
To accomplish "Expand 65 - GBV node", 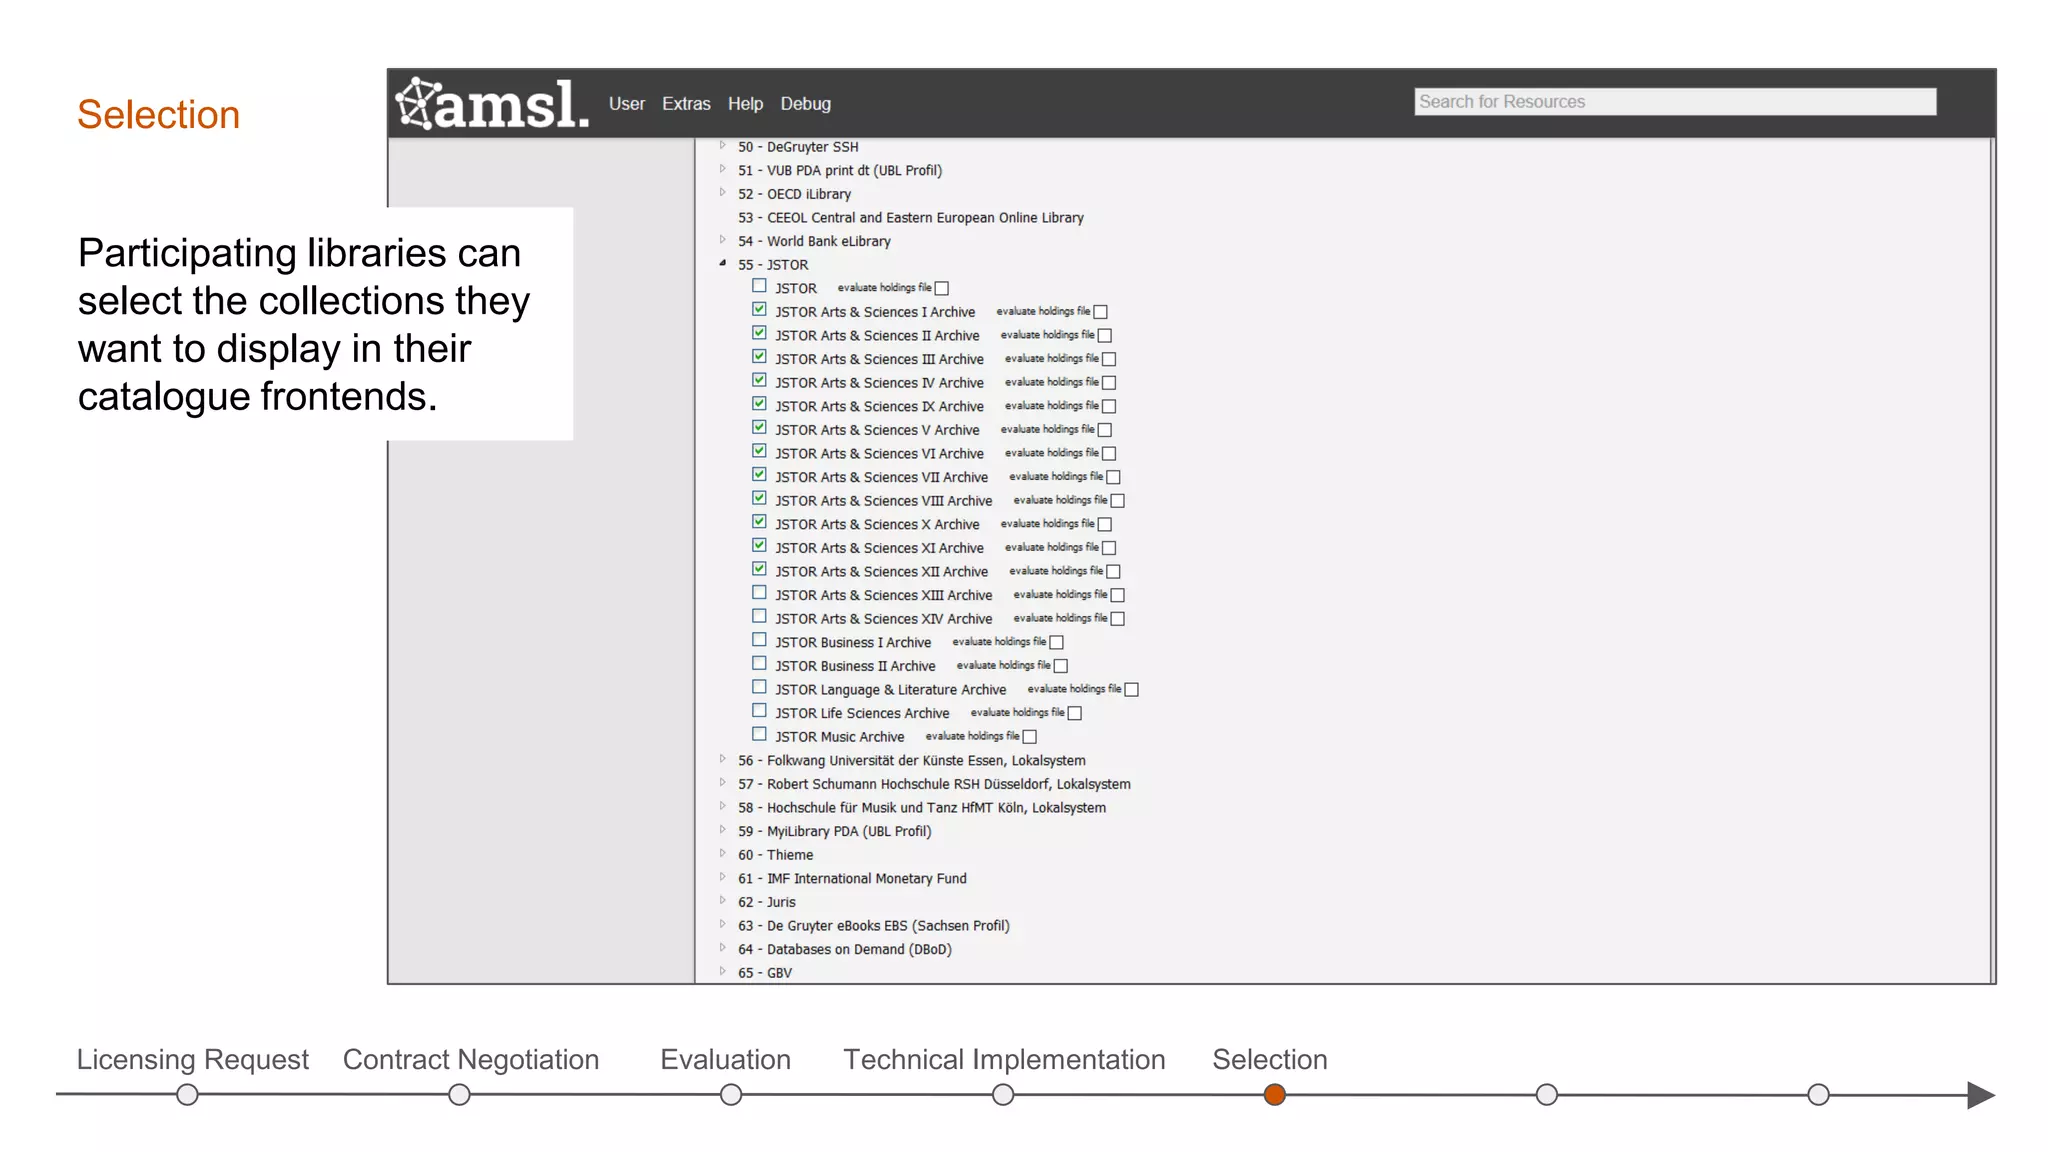I will (722, 972).
